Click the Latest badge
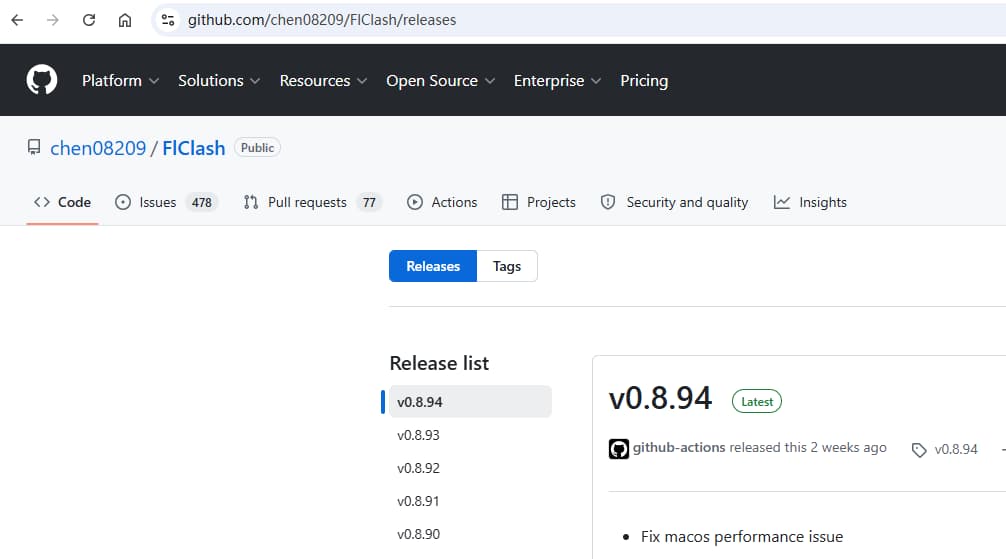 (x=756, y=402)
